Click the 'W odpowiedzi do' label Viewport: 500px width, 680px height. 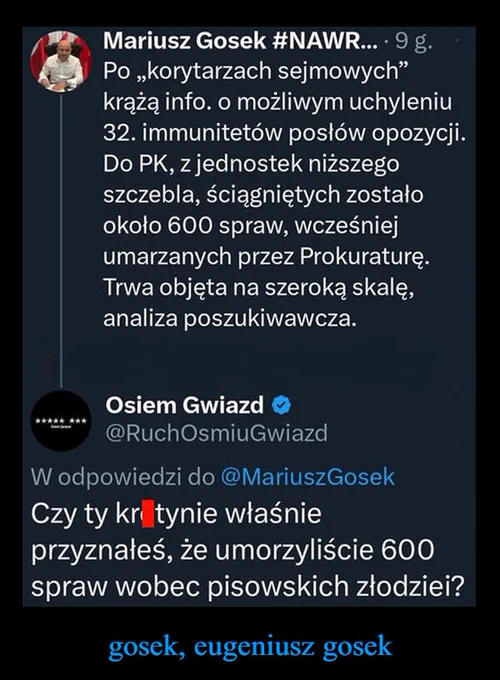123,477
